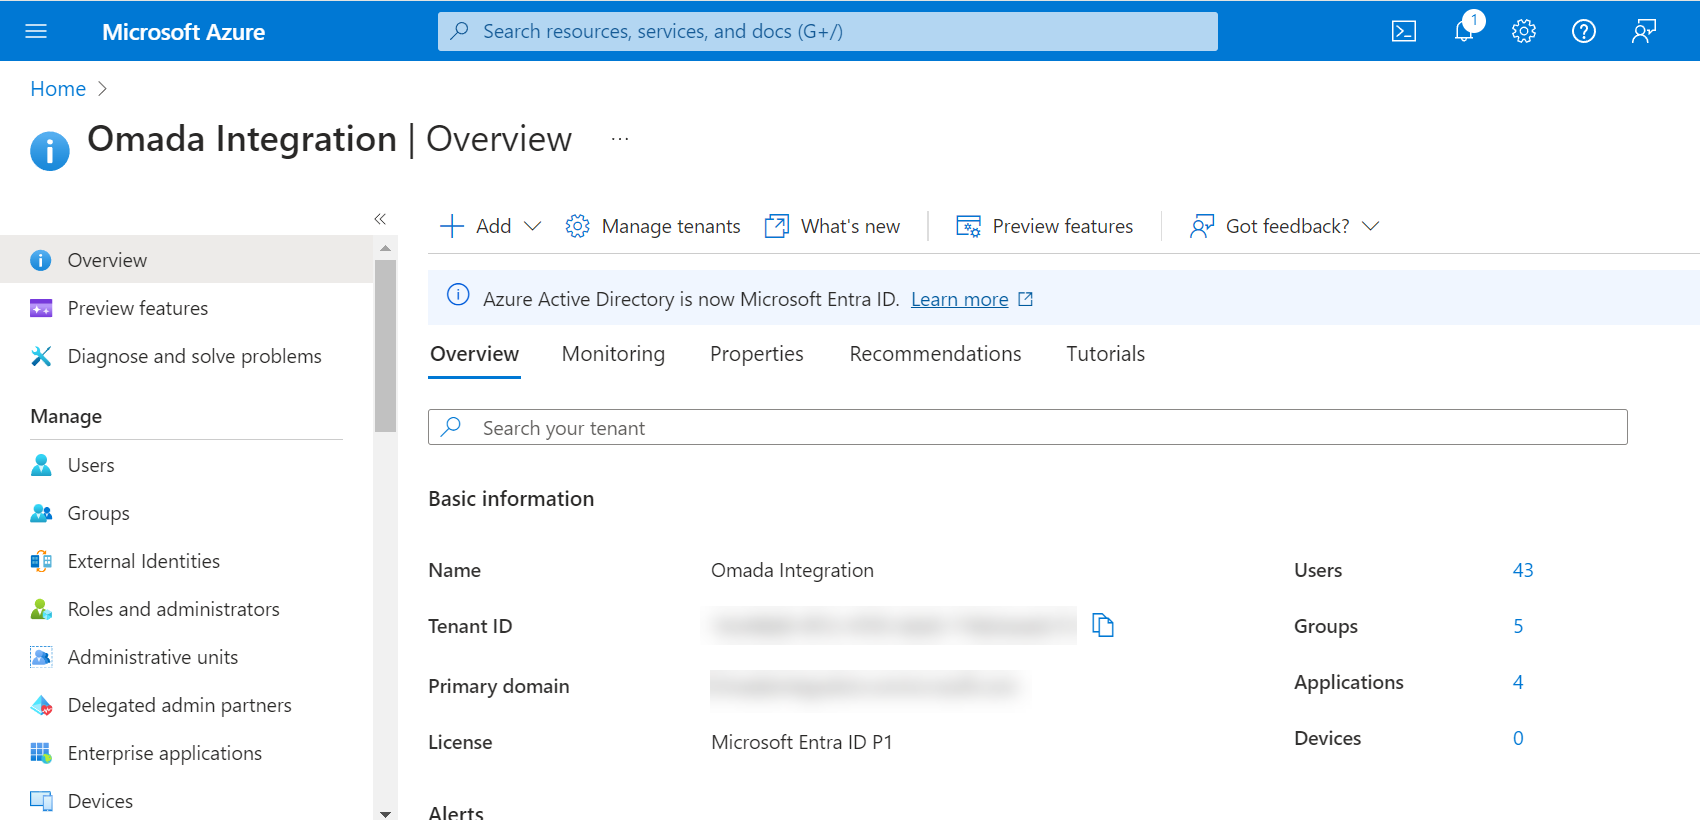Image resolution: width=1700 pixels, height=820 pixels.
Task: Click the Delegated admin partners icon
Action: (41, 705)
